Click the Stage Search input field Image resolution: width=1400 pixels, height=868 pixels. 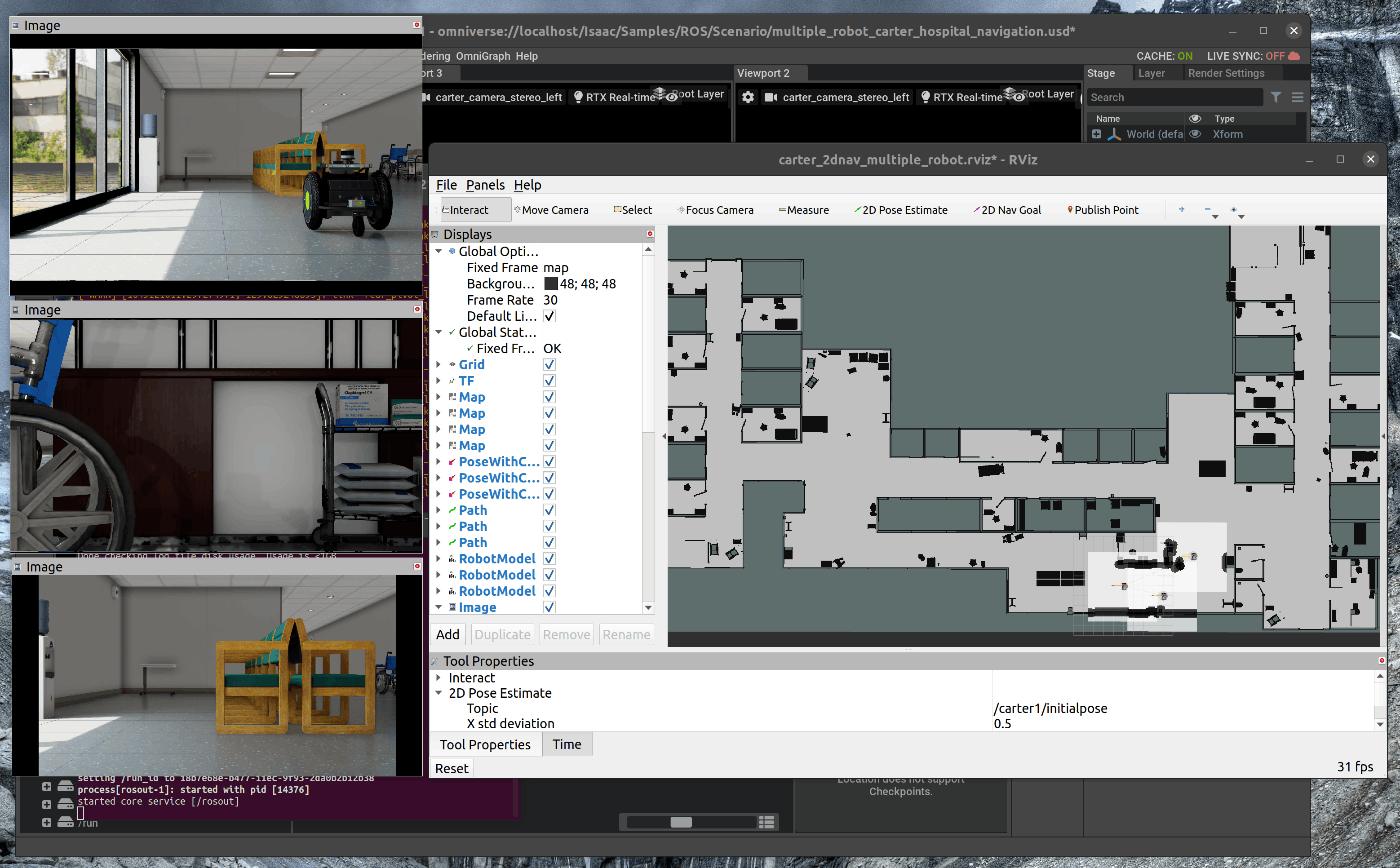1175,97
